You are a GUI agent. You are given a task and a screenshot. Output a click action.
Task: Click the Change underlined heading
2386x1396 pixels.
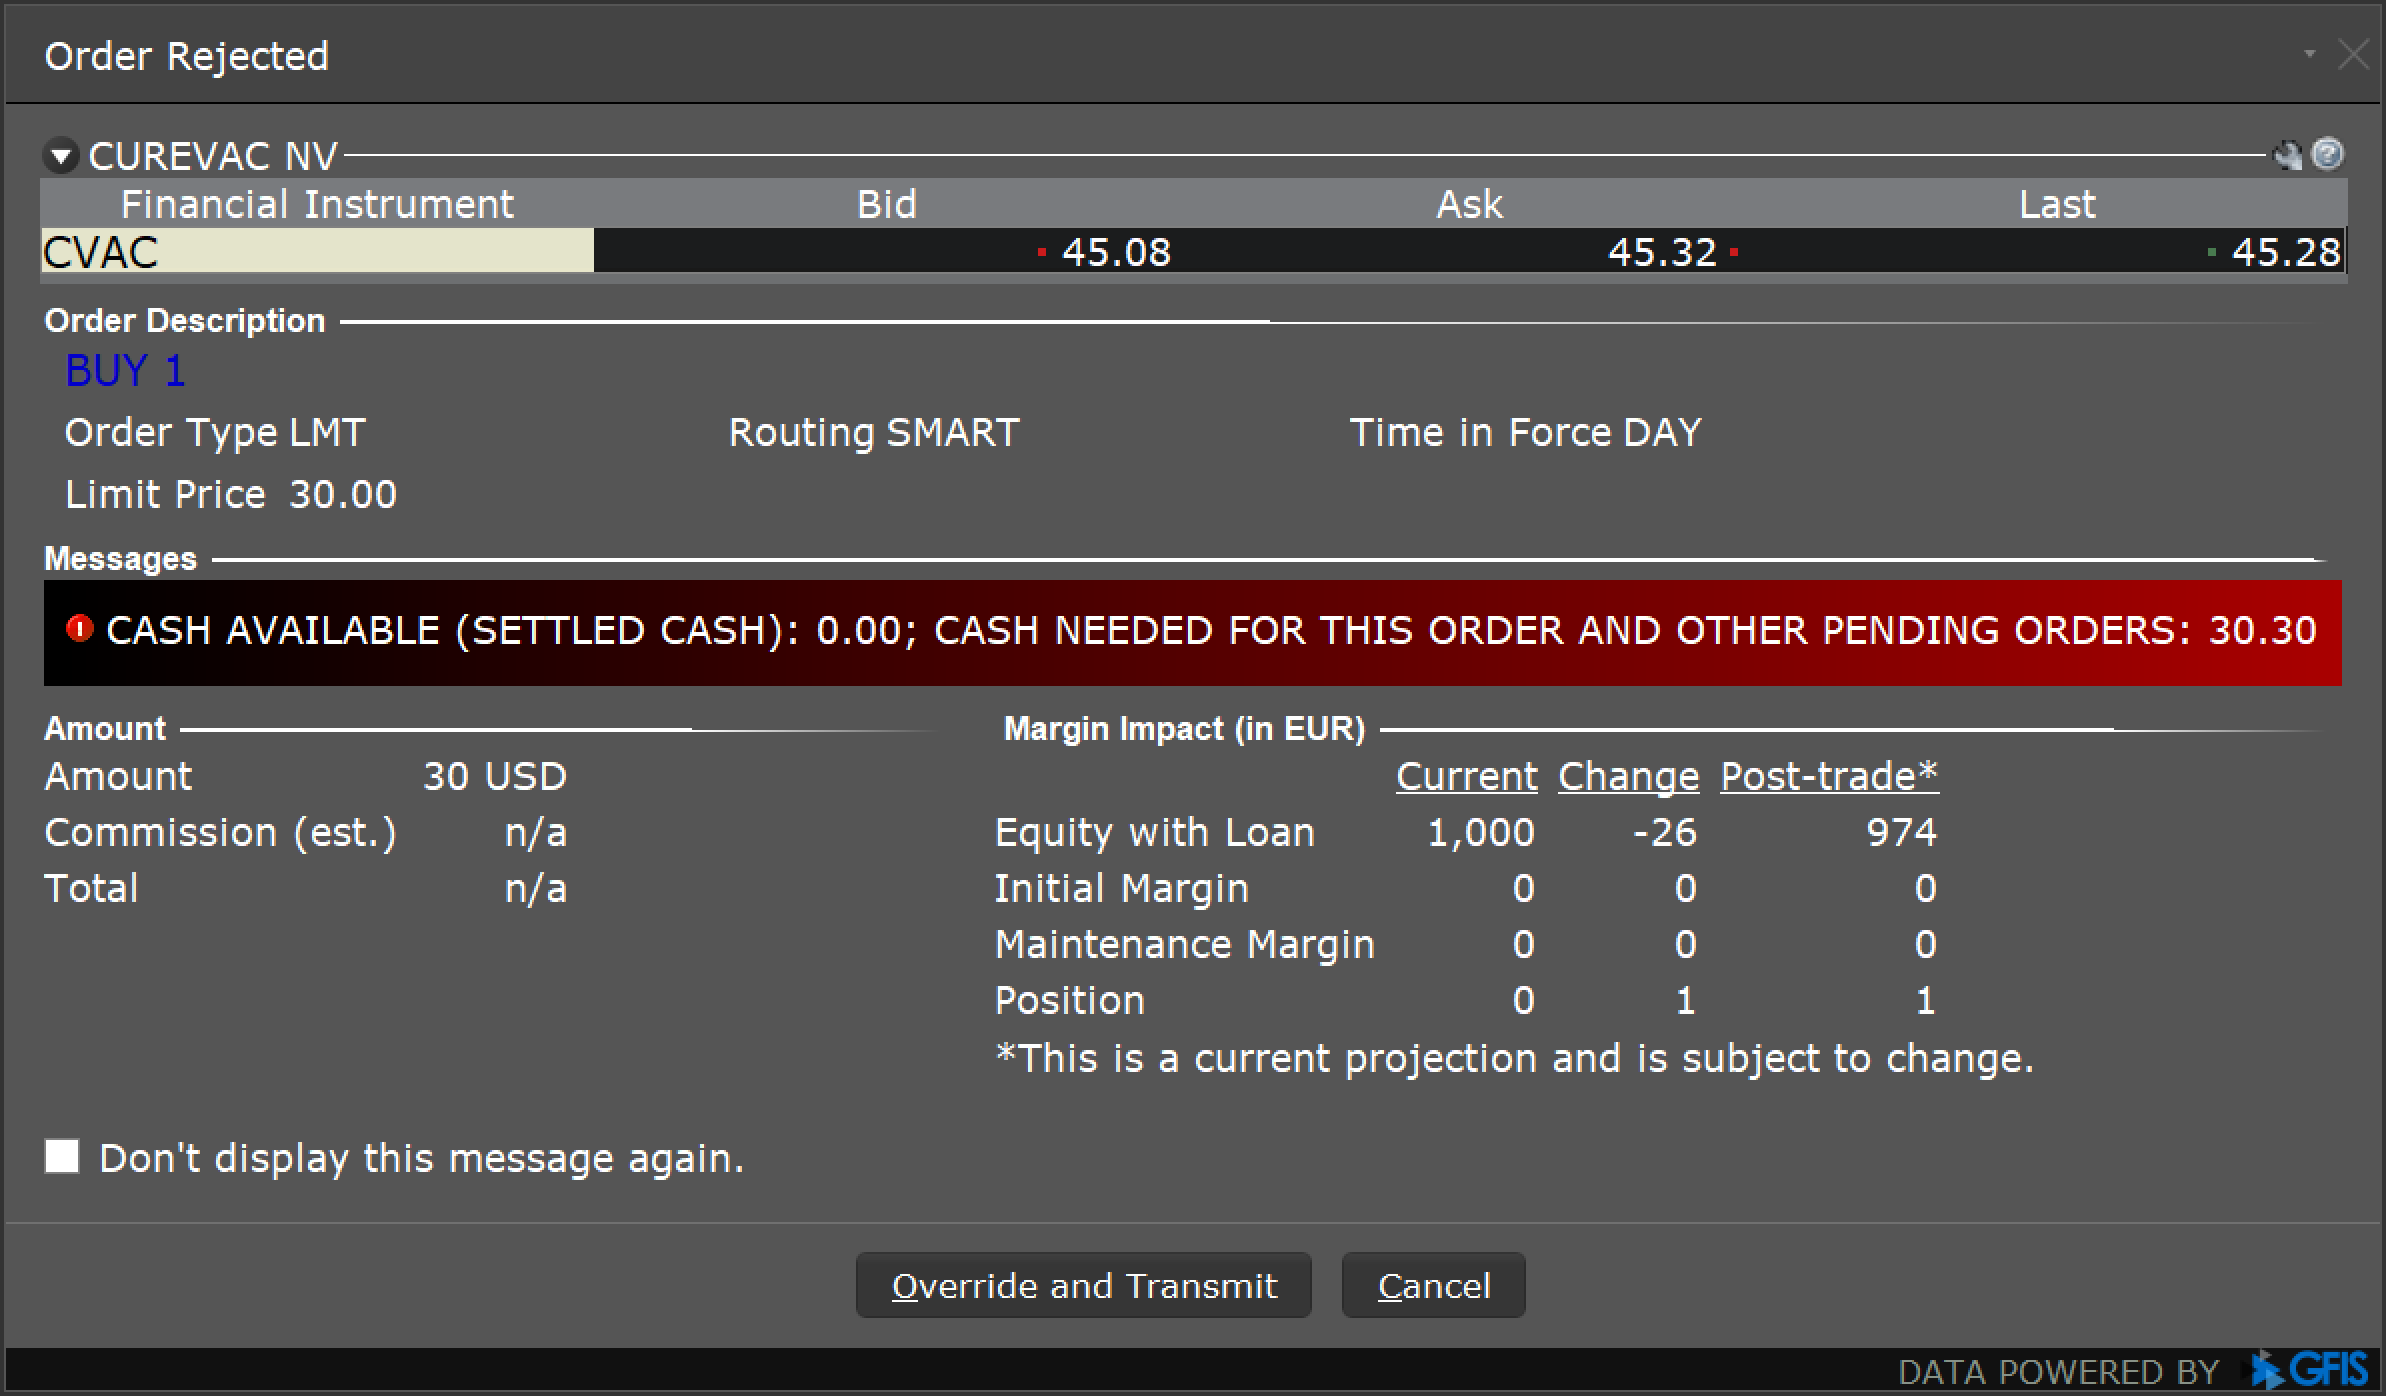1628,776
